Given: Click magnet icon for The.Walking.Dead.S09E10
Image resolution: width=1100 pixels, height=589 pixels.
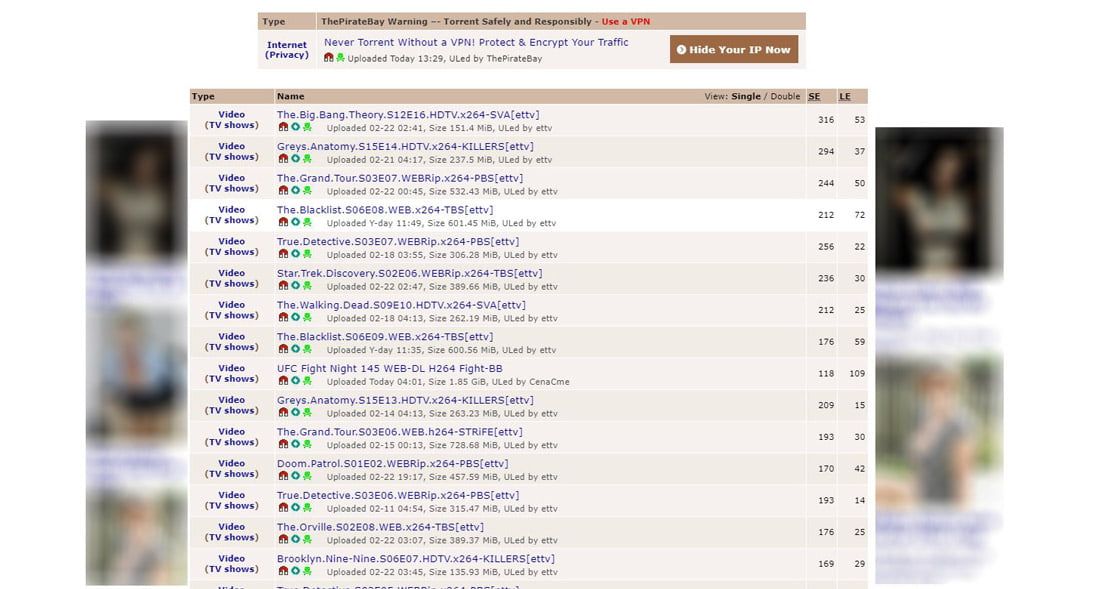Looking at the screenshot, I should tap(283, 317).
